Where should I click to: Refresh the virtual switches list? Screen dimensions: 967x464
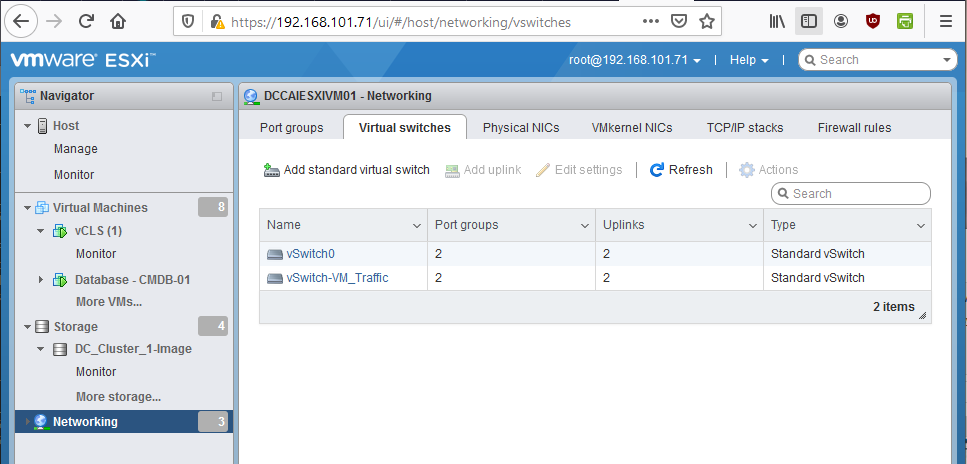tap(681, 170)
